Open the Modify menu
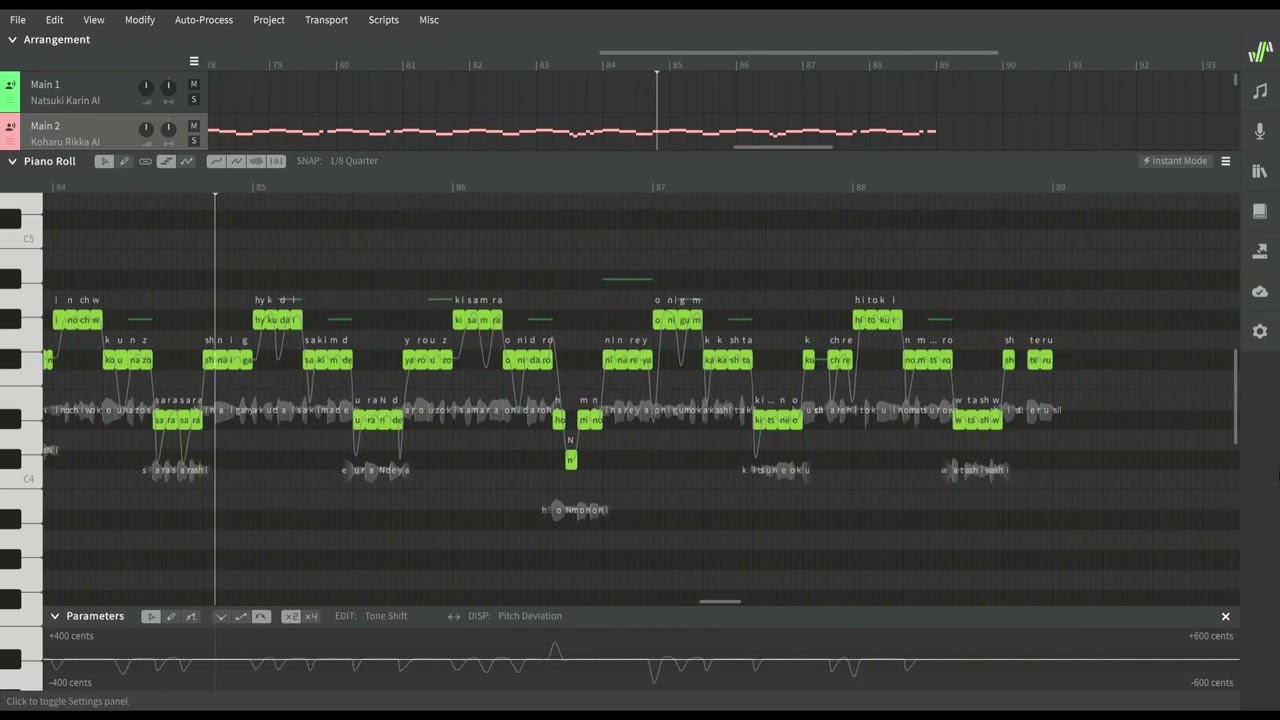Image resolution: width=1280 pixels, height=720 pixels. (140, 20)
